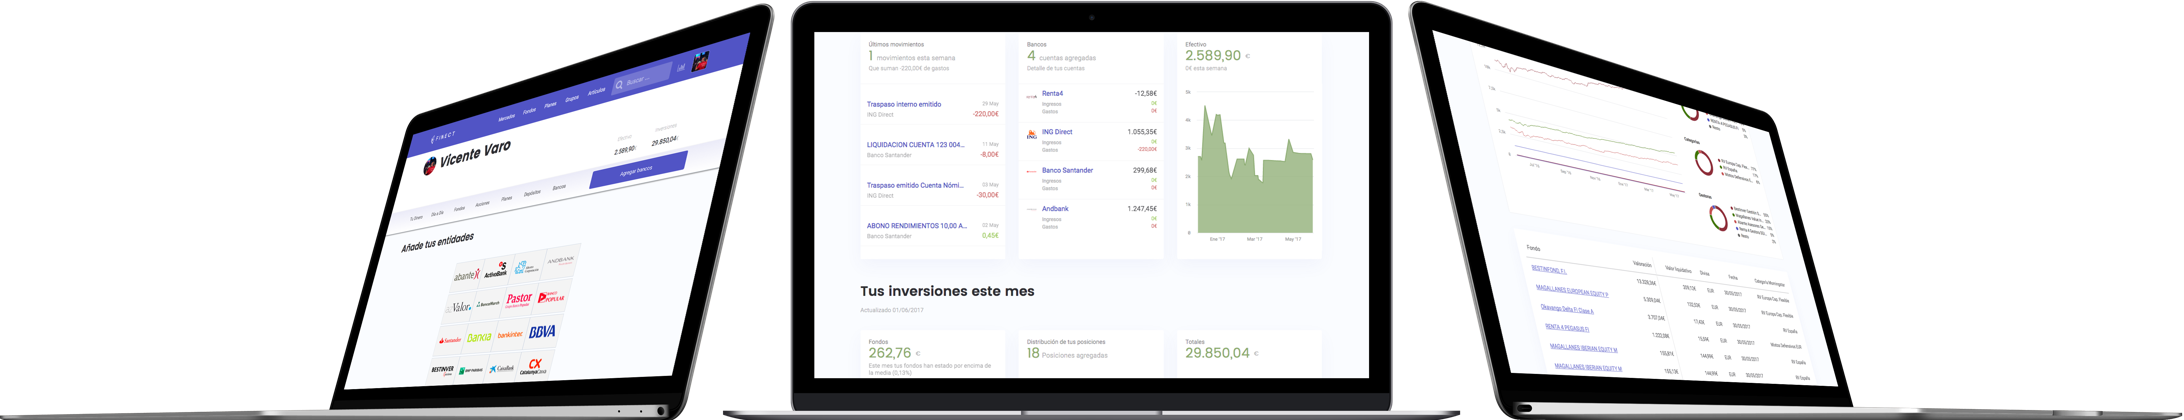This screenshot has width=2184, height=420.
Task: Choose the Bankia entity logo
Action: coord(480,338)
